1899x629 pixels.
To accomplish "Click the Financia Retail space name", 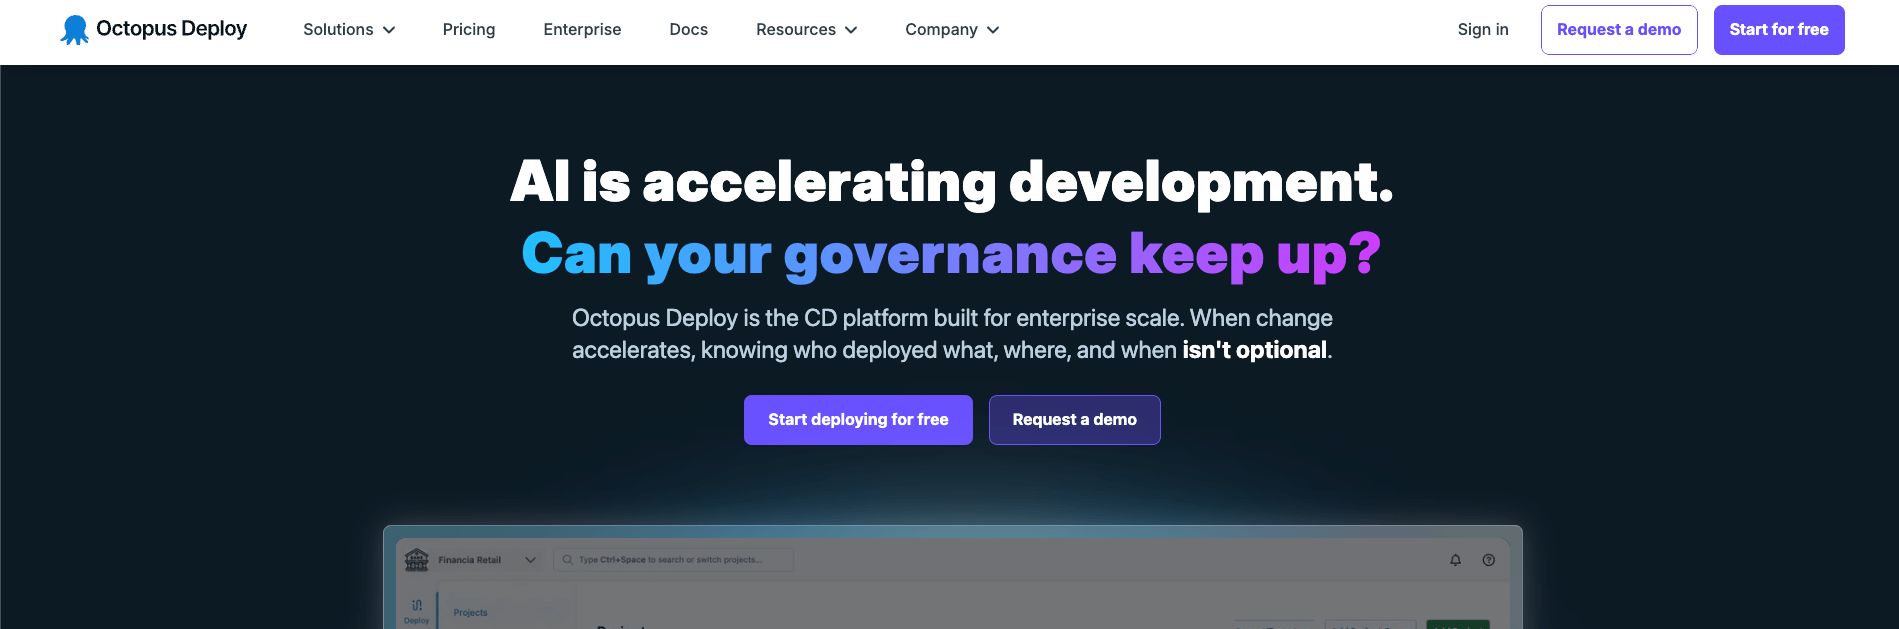I will 470,560.
